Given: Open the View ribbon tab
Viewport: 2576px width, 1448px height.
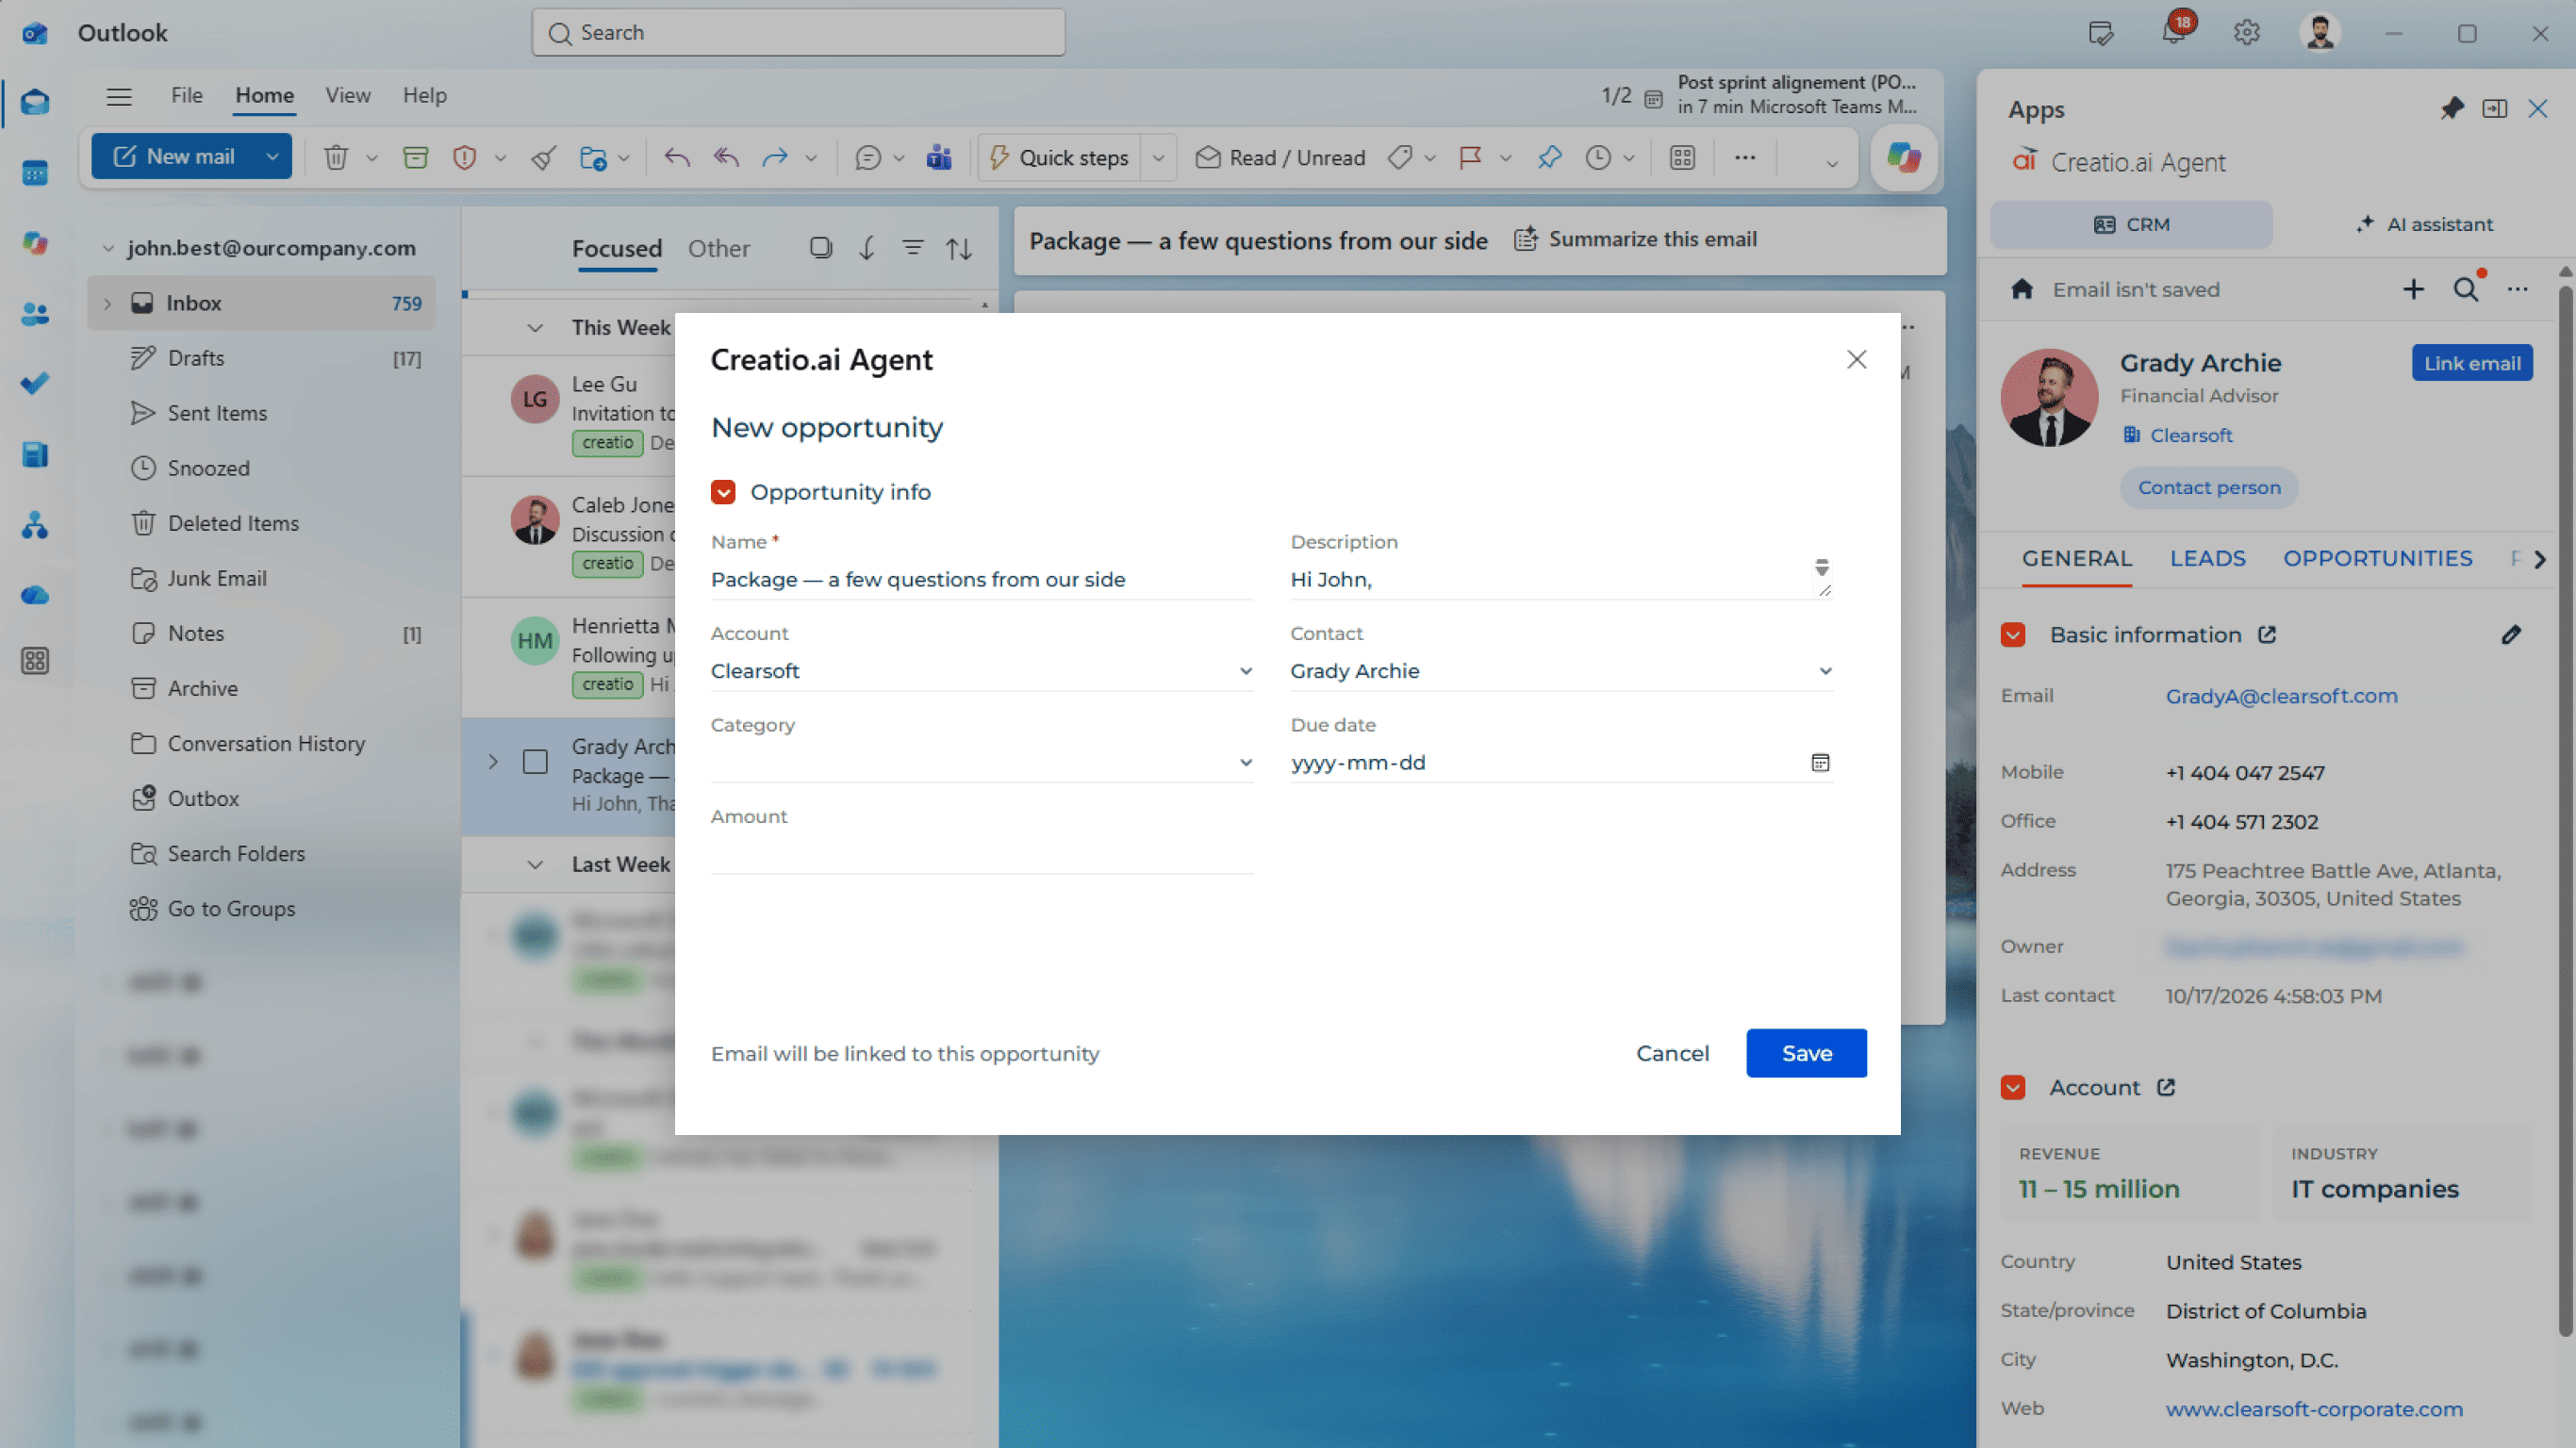Looking at the screenshot, I should pos(347,96).
